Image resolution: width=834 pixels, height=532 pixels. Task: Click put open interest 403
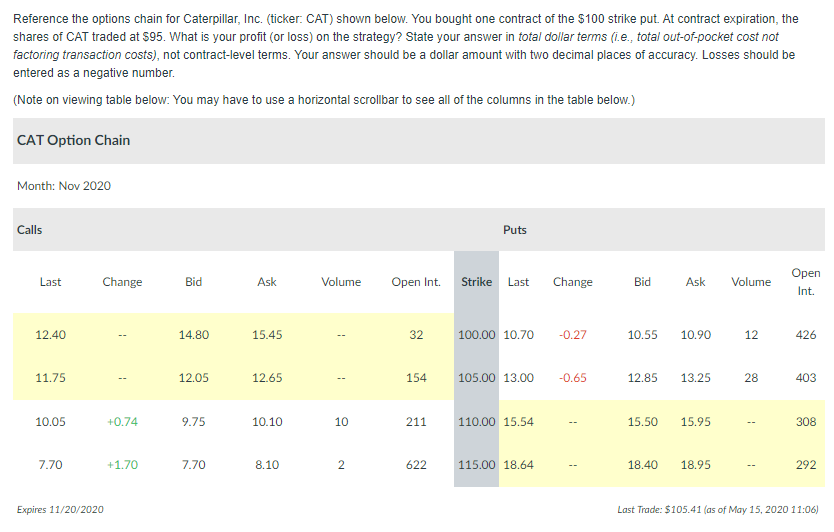(x=805, y=378)
